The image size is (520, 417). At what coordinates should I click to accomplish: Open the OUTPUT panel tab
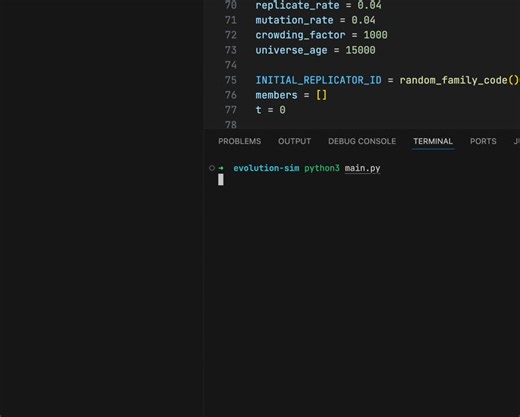(294, 141)
